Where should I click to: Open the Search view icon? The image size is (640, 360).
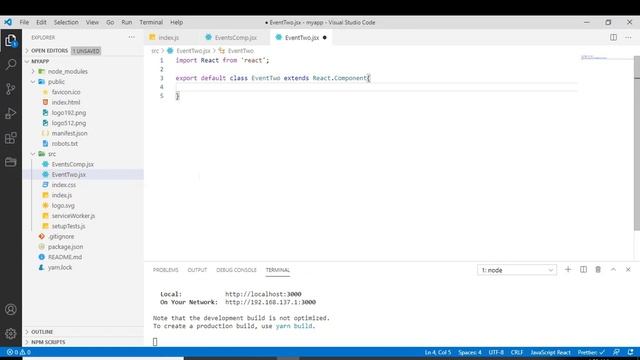[11, 64]
